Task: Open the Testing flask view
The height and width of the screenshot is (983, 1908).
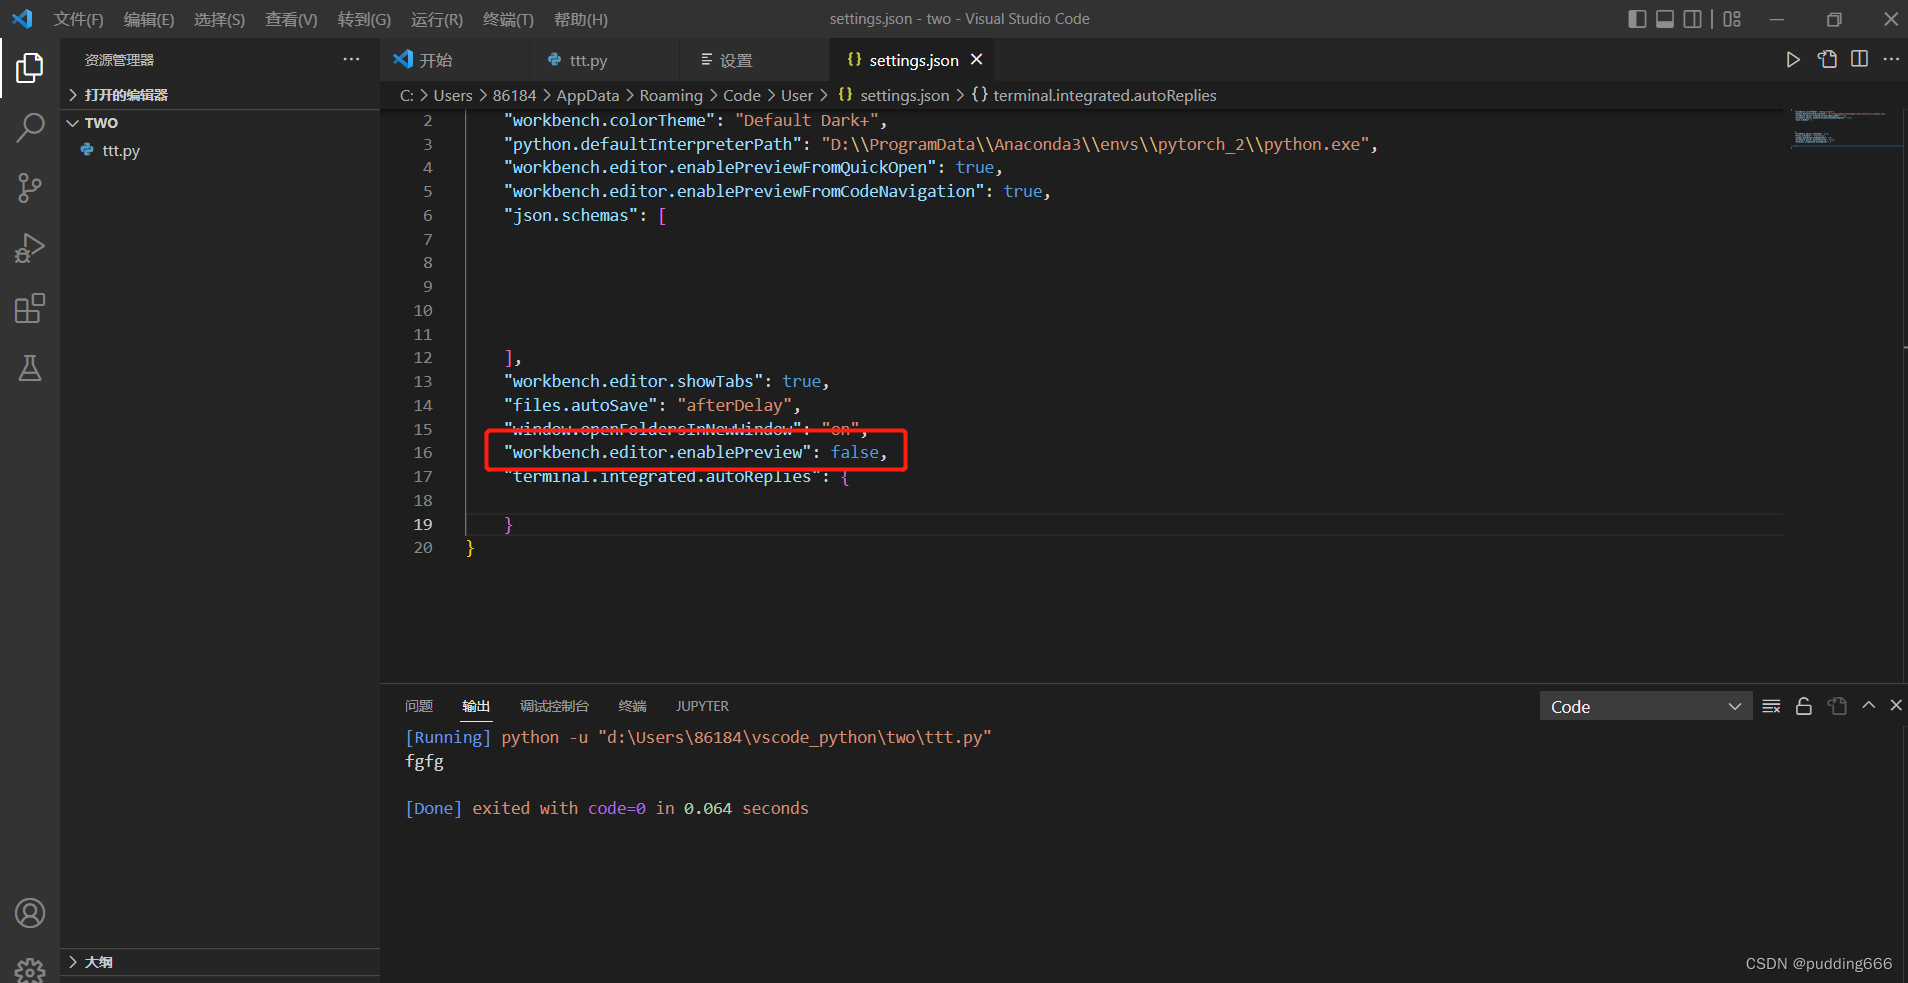Action: coord(30,368)
